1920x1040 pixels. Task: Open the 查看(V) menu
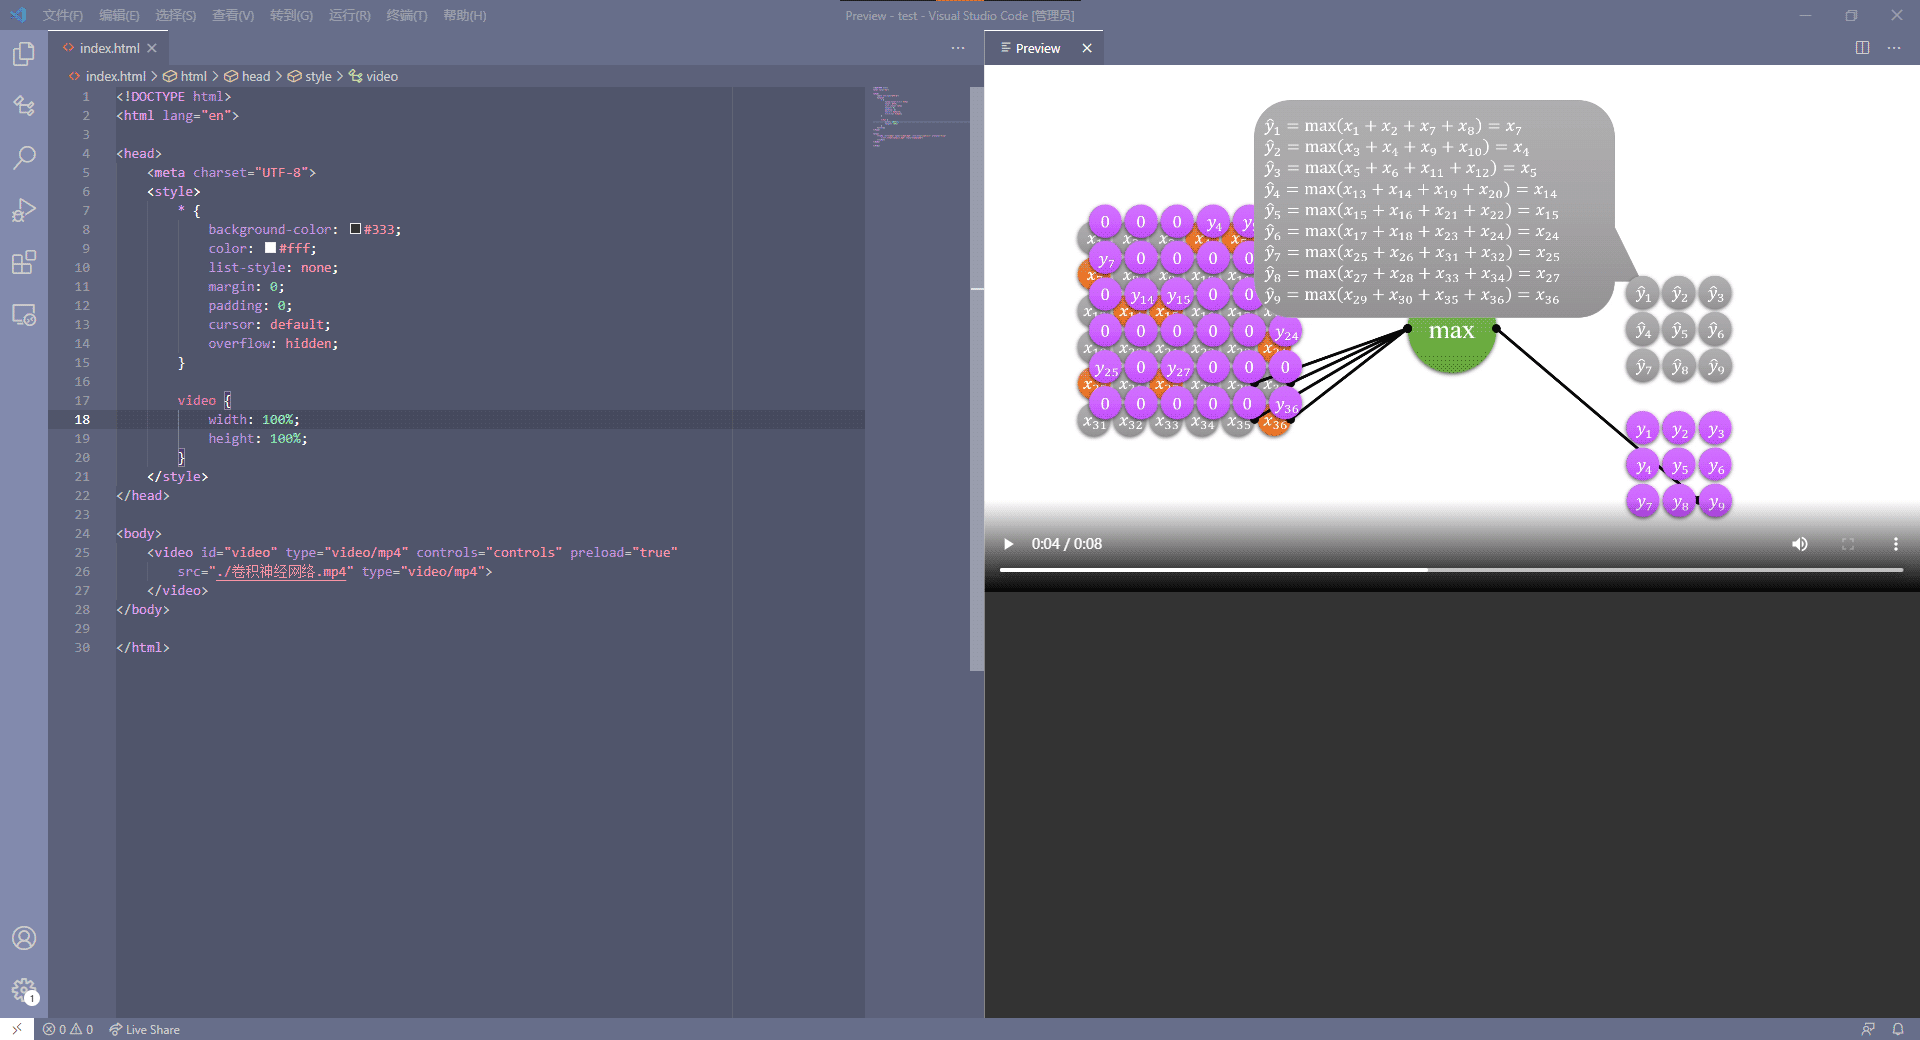[233, 15]
